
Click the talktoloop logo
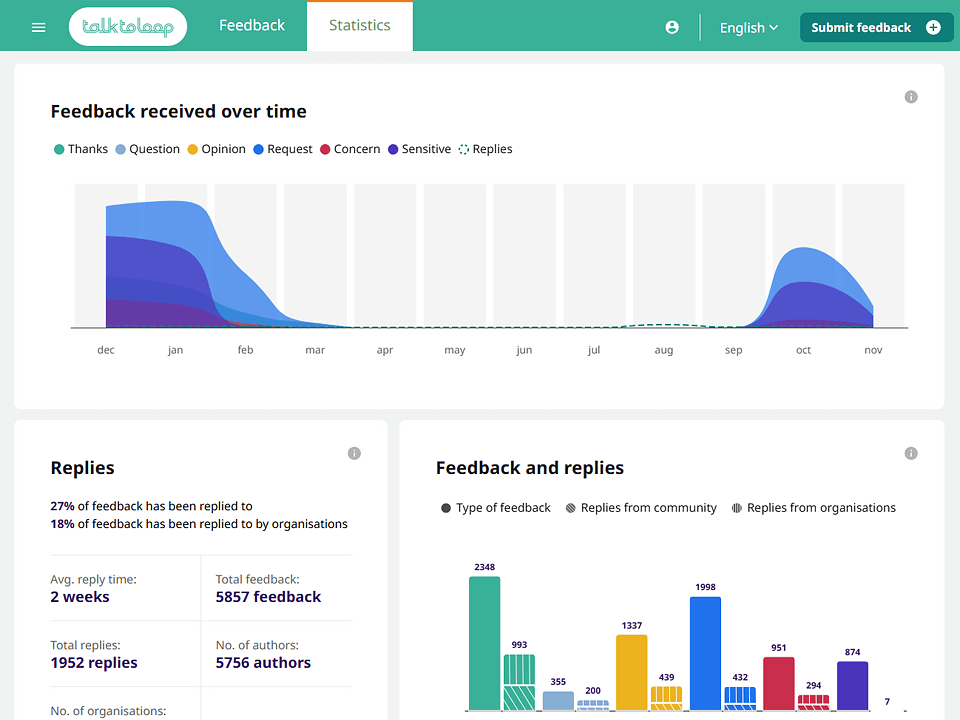pyautogui.click(x=128, y=27)
